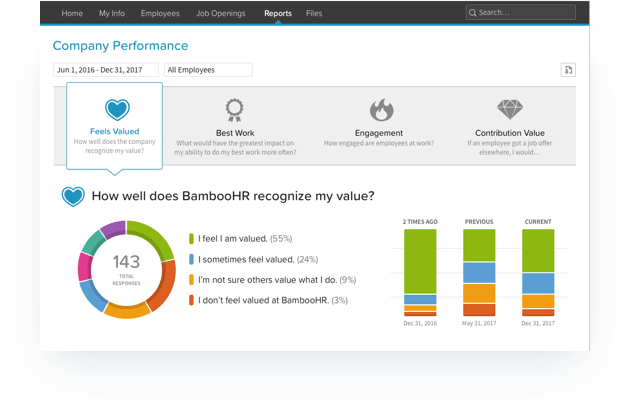Click the Contribution Value diamond icon
Image resolution: width=630 pixels, height=412 pixels.
point(510,110)
